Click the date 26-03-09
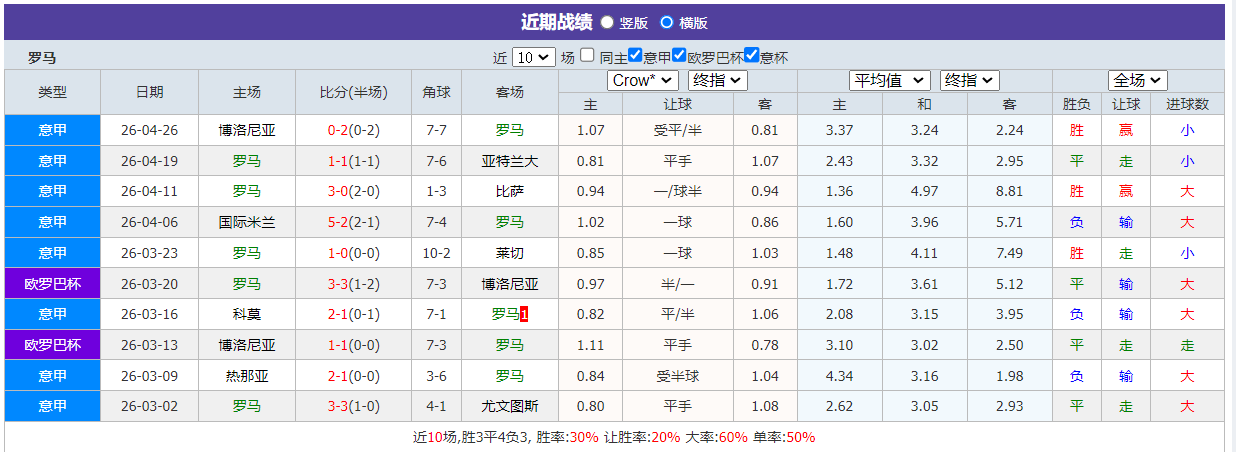This screenshot has width=1236, height=452. click(150, 376)
